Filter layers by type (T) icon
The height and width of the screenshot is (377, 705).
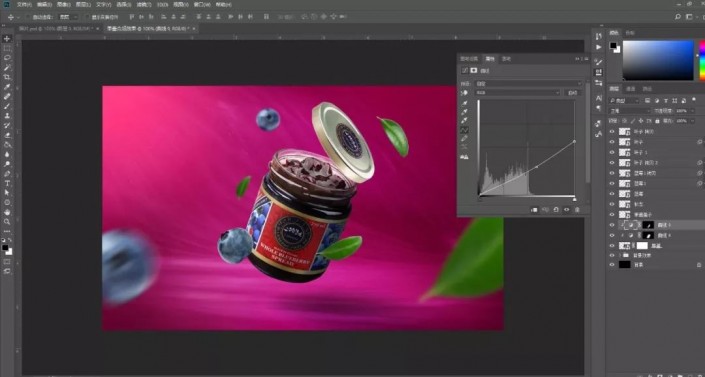[x=666, y=101]
